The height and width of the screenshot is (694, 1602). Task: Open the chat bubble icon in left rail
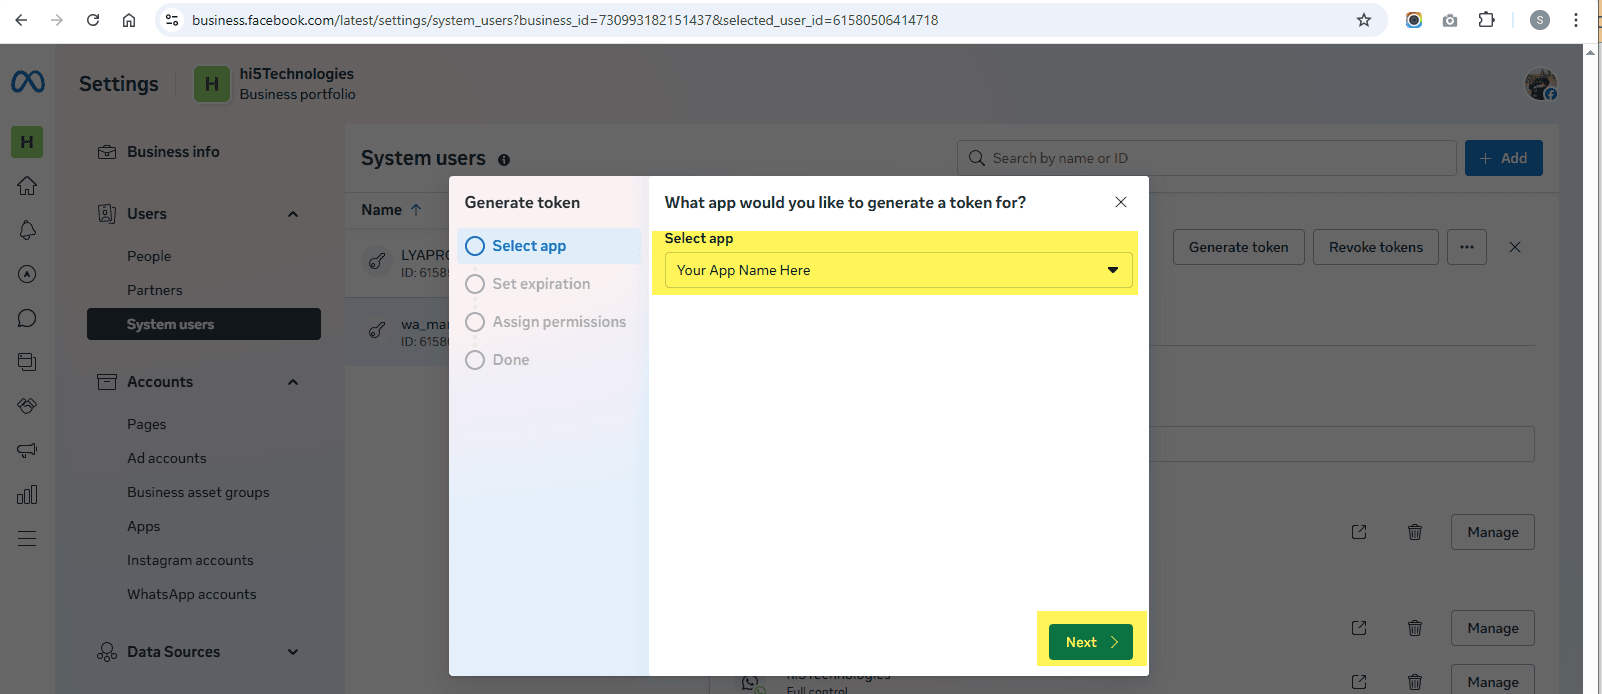click(27, 318)
